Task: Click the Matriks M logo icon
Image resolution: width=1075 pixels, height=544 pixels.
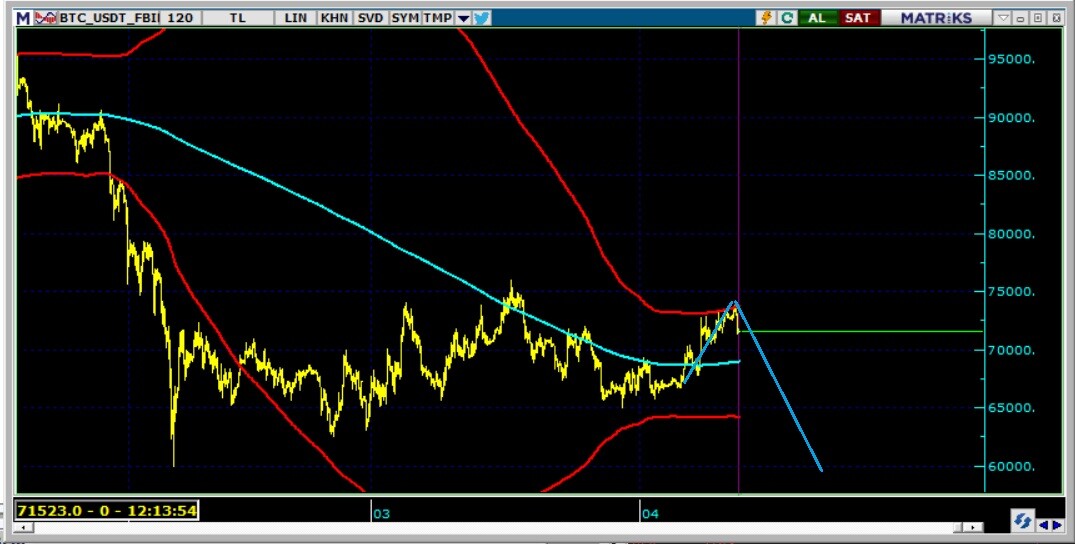Action: click(x=22, y=18)
